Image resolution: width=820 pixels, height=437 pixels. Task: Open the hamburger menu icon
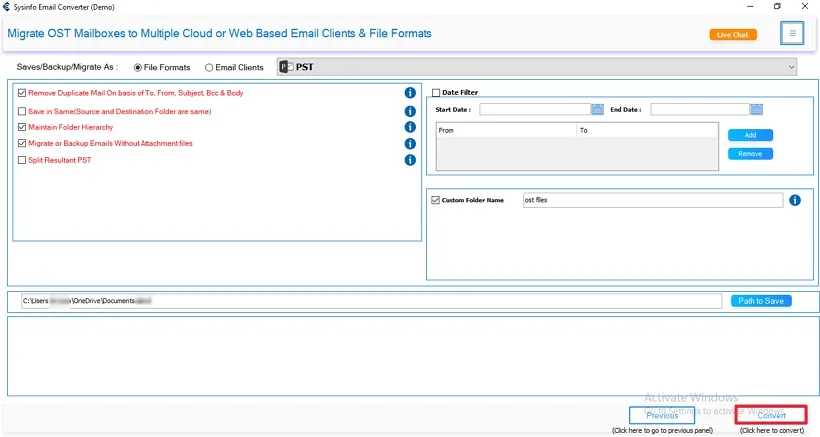pos(792,33)
